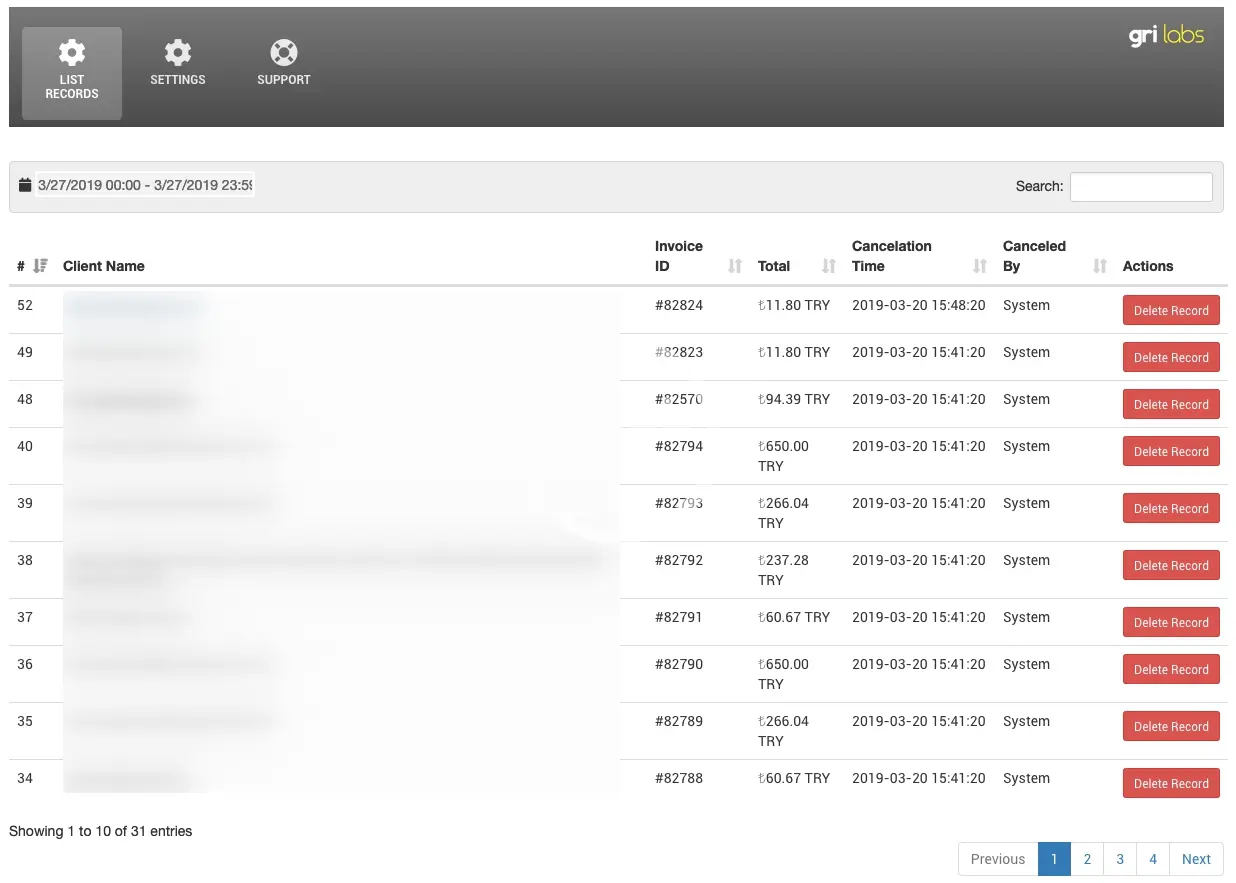Go to page 4 of records
Viewport: 1236px width, 883px height.
pos(1153,859)
